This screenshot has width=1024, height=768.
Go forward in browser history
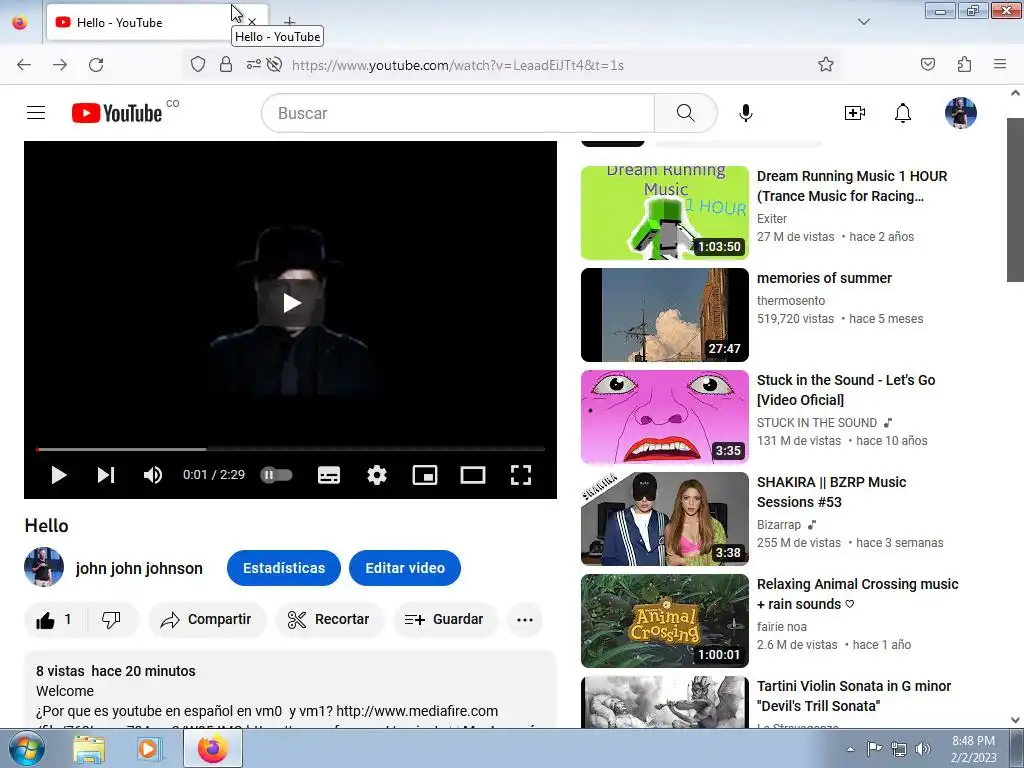pyautogui.click(x=60, y=65)
